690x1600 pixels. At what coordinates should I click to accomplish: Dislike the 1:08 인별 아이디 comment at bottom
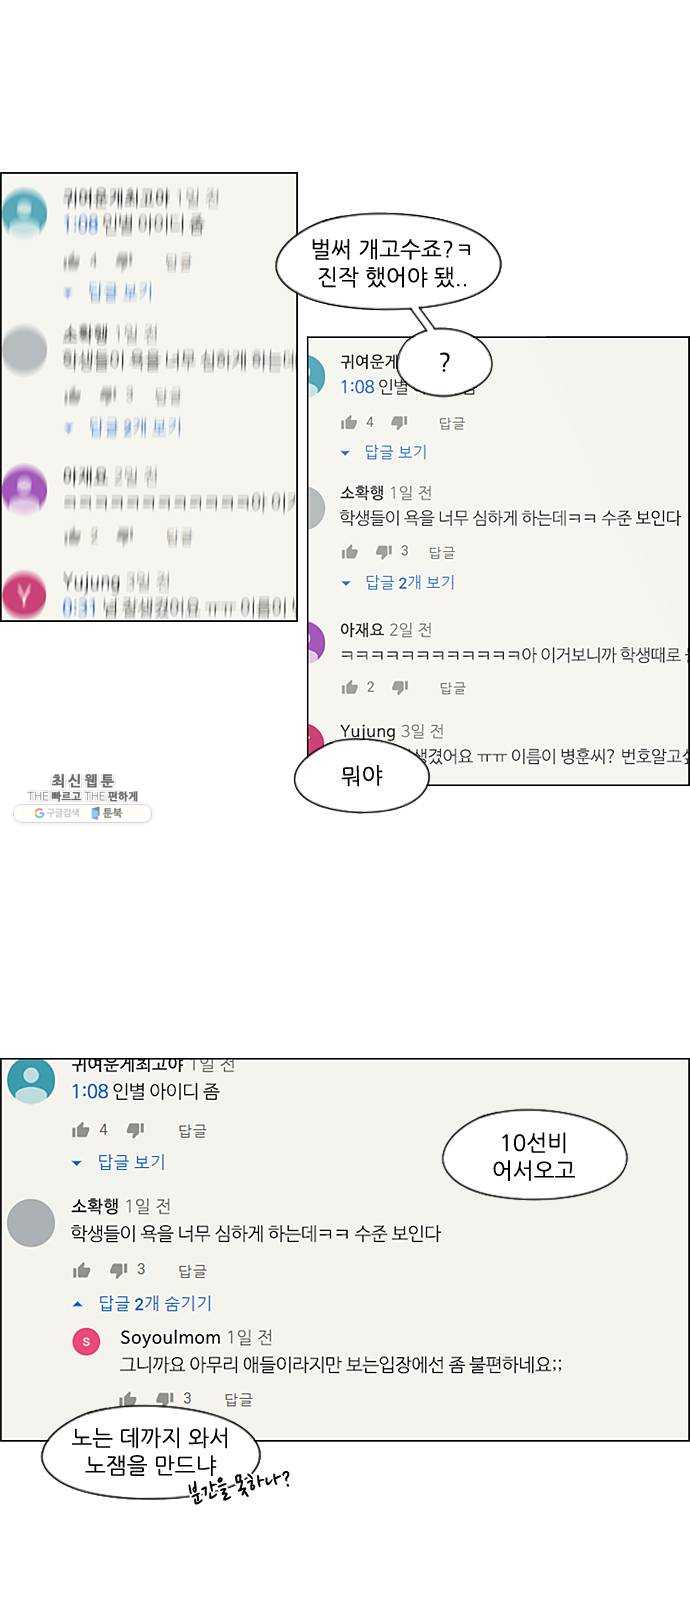tap(136, 1130)
